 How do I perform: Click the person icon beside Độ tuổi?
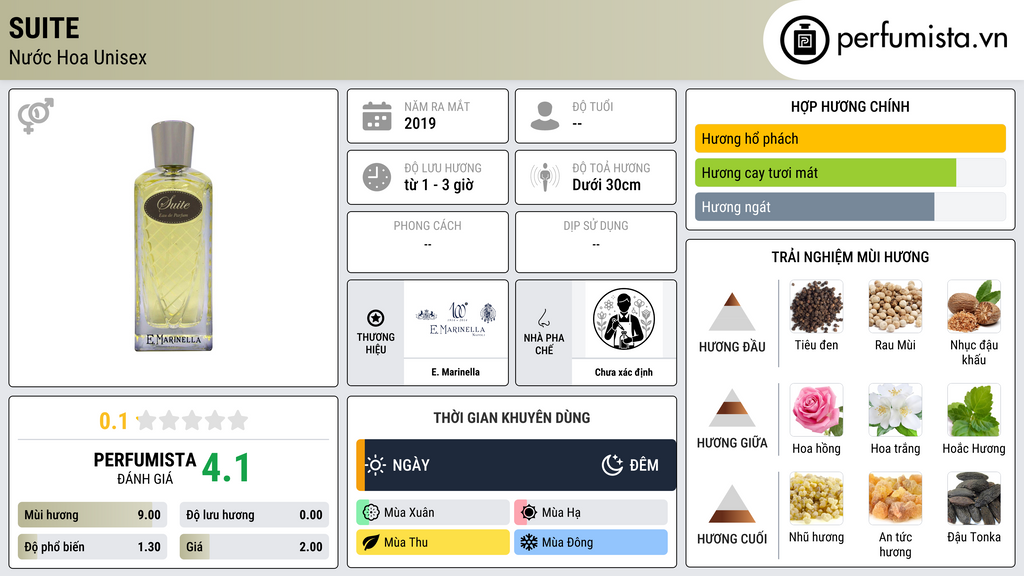(x=545, y=116)
